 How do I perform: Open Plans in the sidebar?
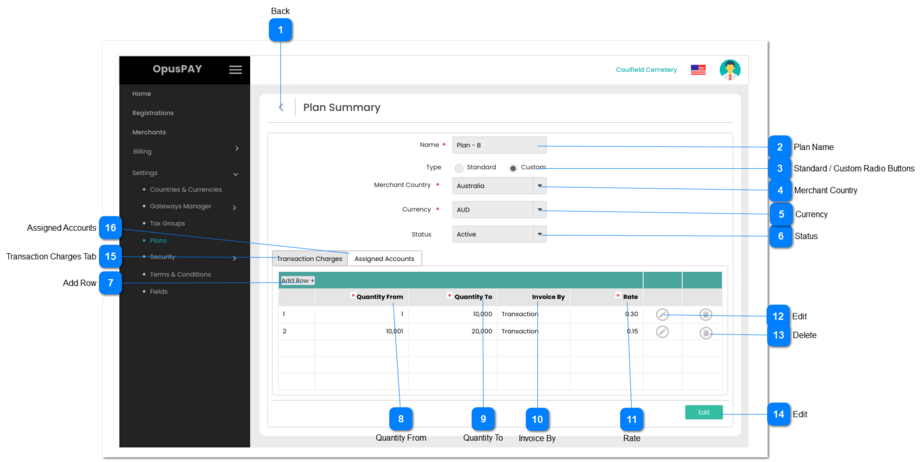pos(158,241)
